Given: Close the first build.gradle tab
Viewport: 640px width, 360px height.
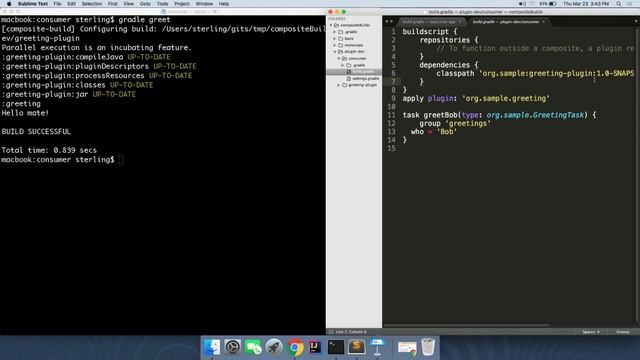Looking at the screenshot, I should (460, 22).
